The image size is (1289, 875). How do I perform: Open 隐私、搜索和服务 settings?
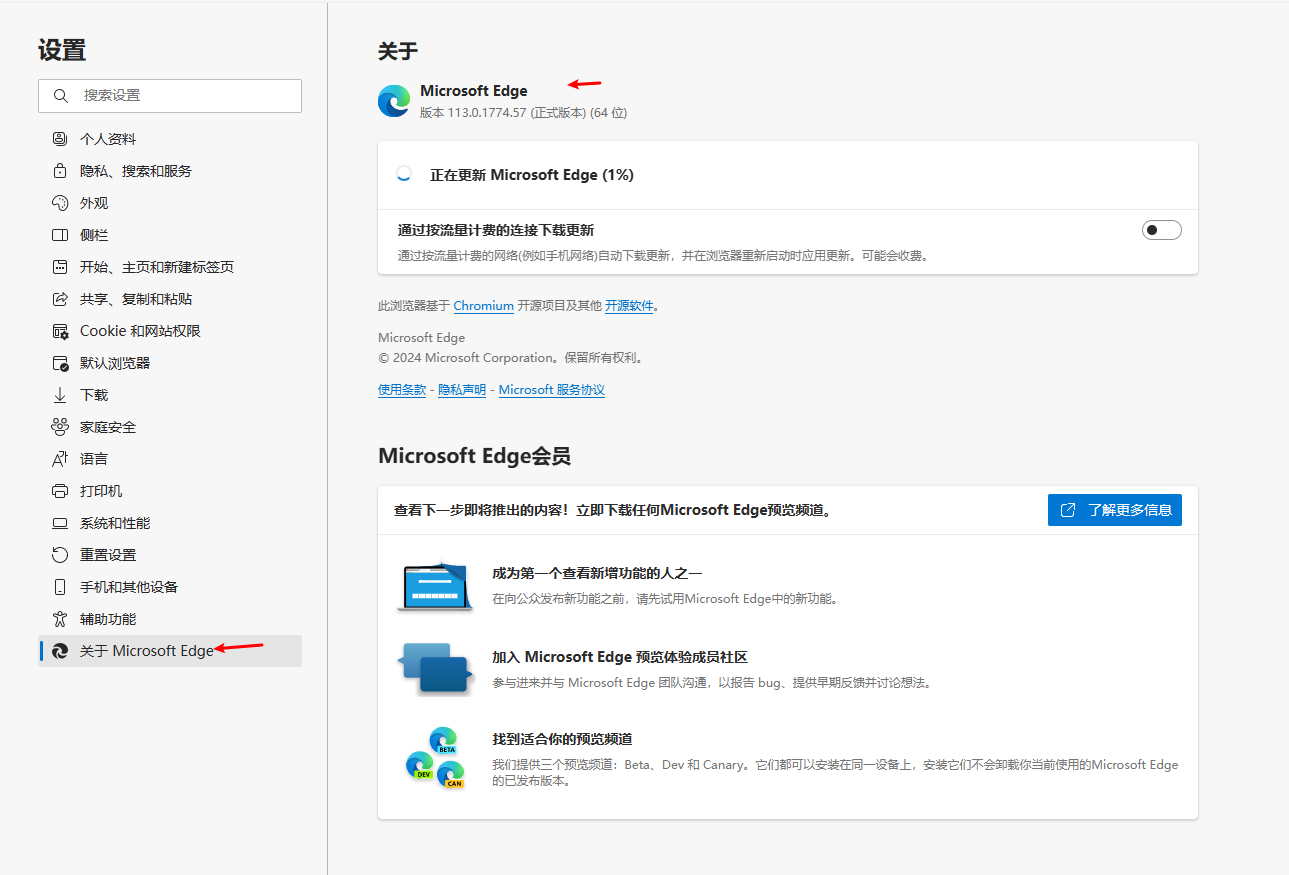click(x=170, y=171)
